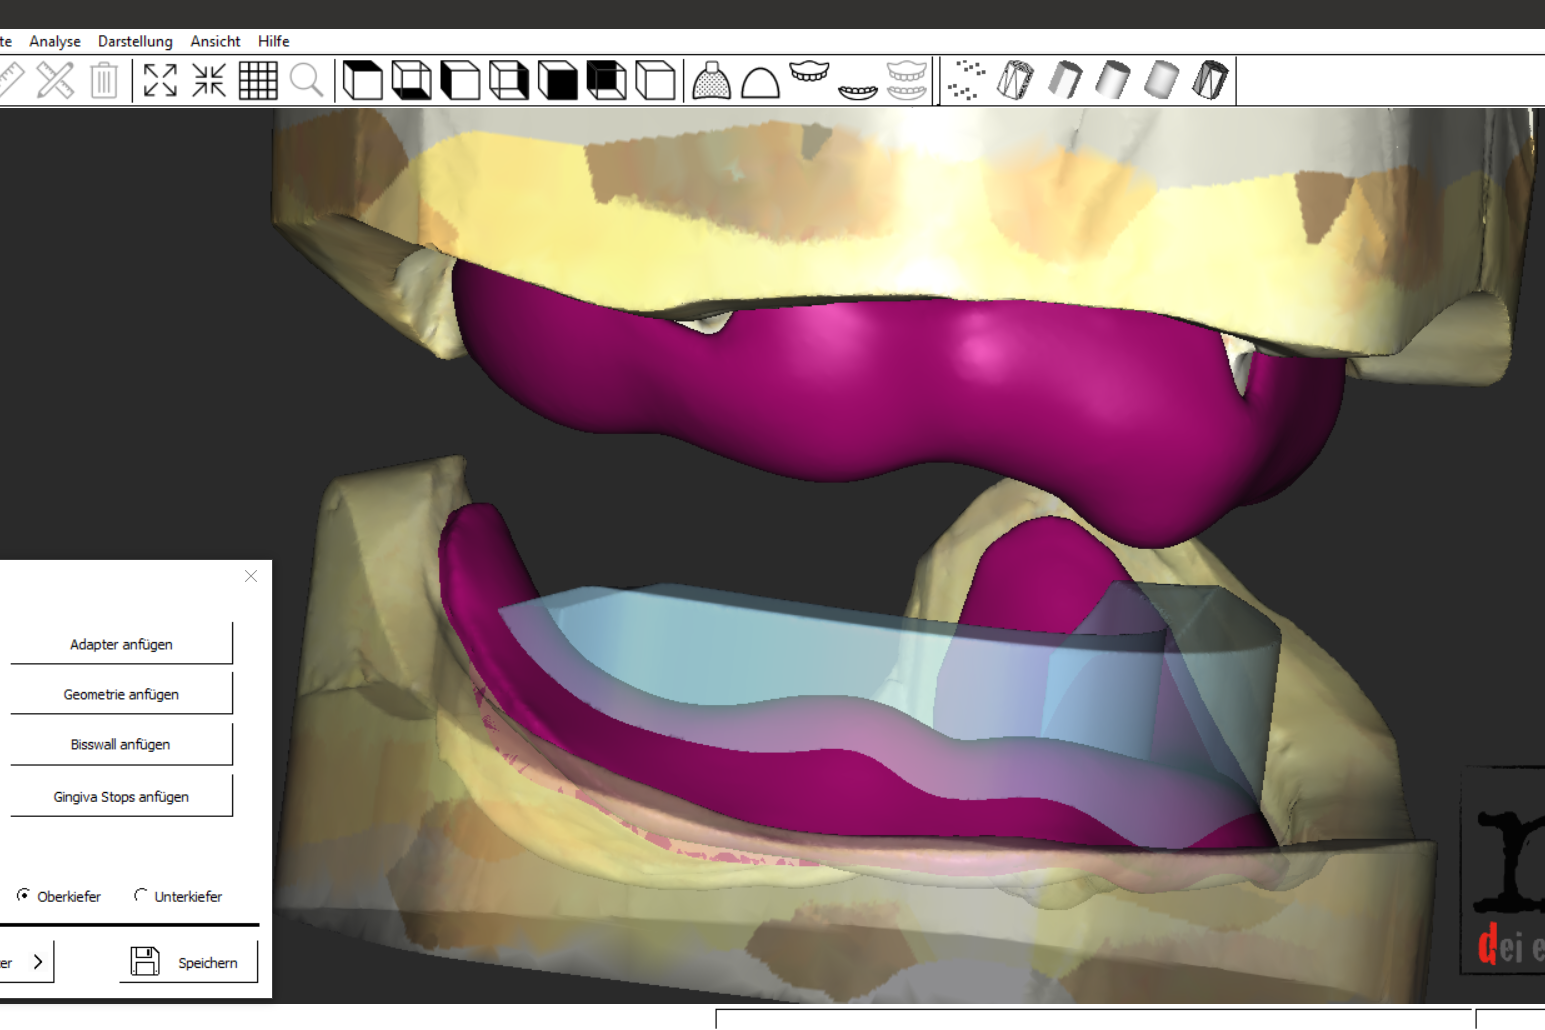
Task: Click the expand-arrows fit-to-view icon
Action: pos(160,80)
